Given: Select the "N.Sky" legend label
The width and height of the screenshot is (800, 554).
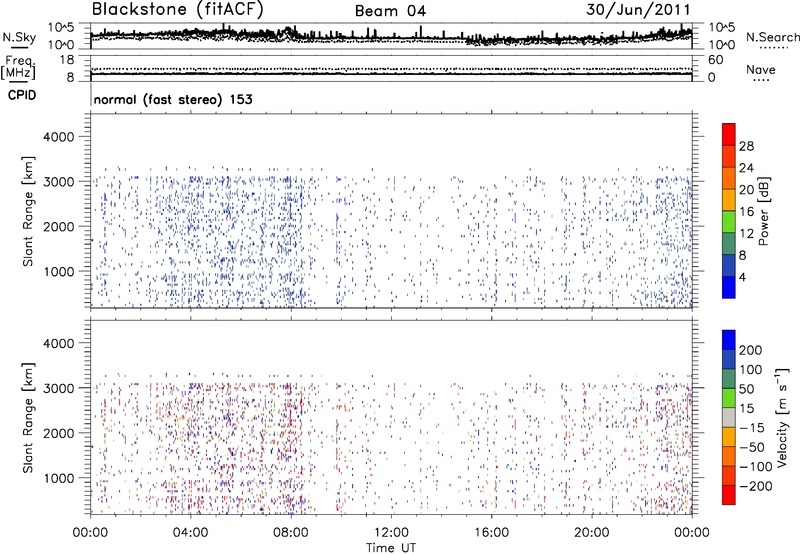Looking at the screenshot, I should point(19,37).
